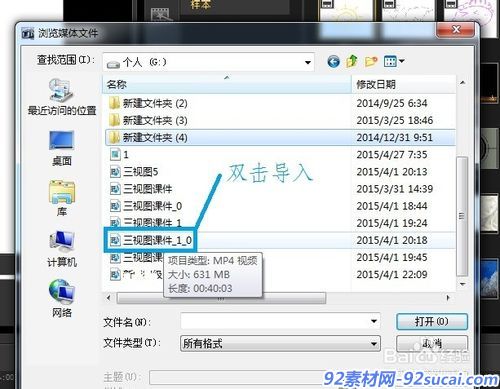
Task: Go up one folder level
Action: [x=352, y=61]
